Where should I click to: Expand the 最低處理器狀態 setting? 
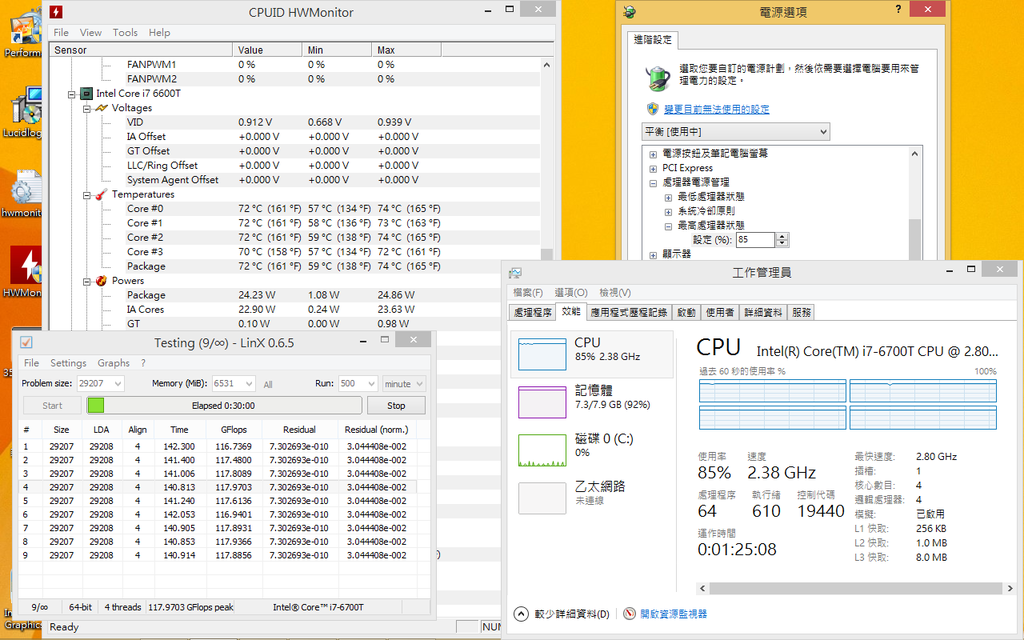click(x=668, y=197)
